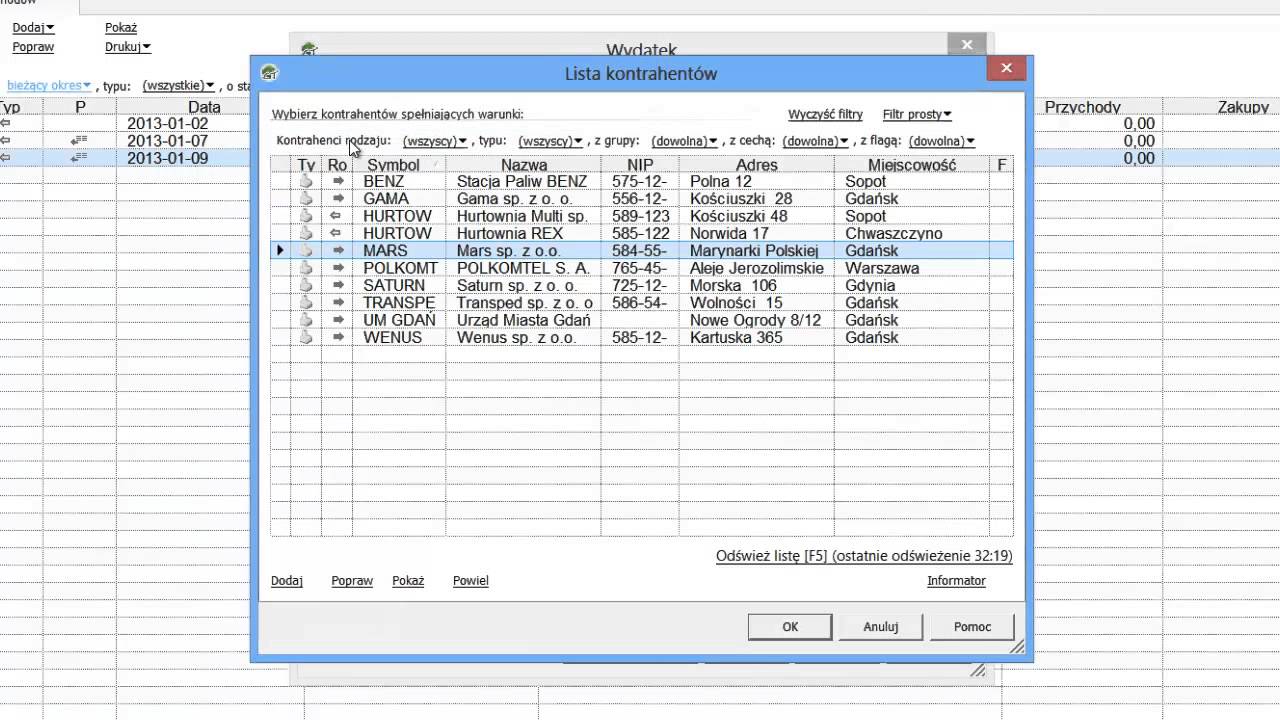1280x720 pixels.
Task: Click the type icon in the BENZ row
Action: (306, 182)
